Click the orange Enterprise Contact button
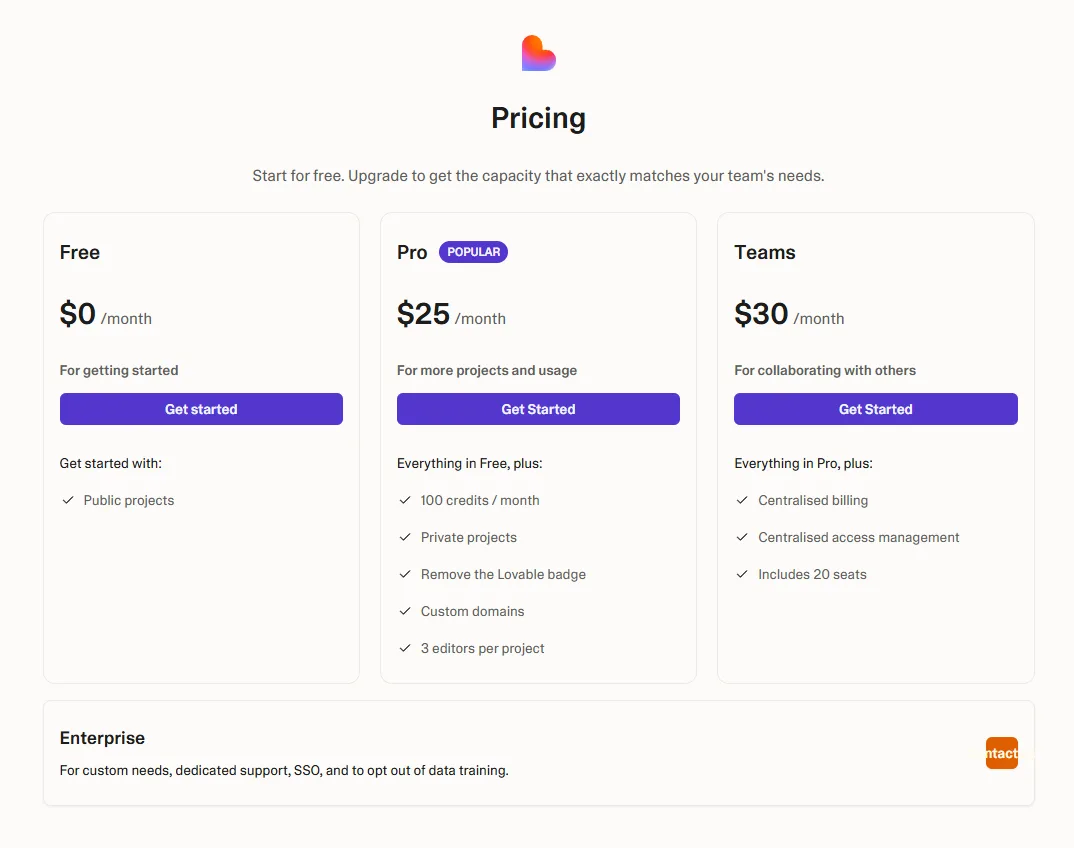The height and width of the screenshot is (848, 1074). click(1001, 753)
